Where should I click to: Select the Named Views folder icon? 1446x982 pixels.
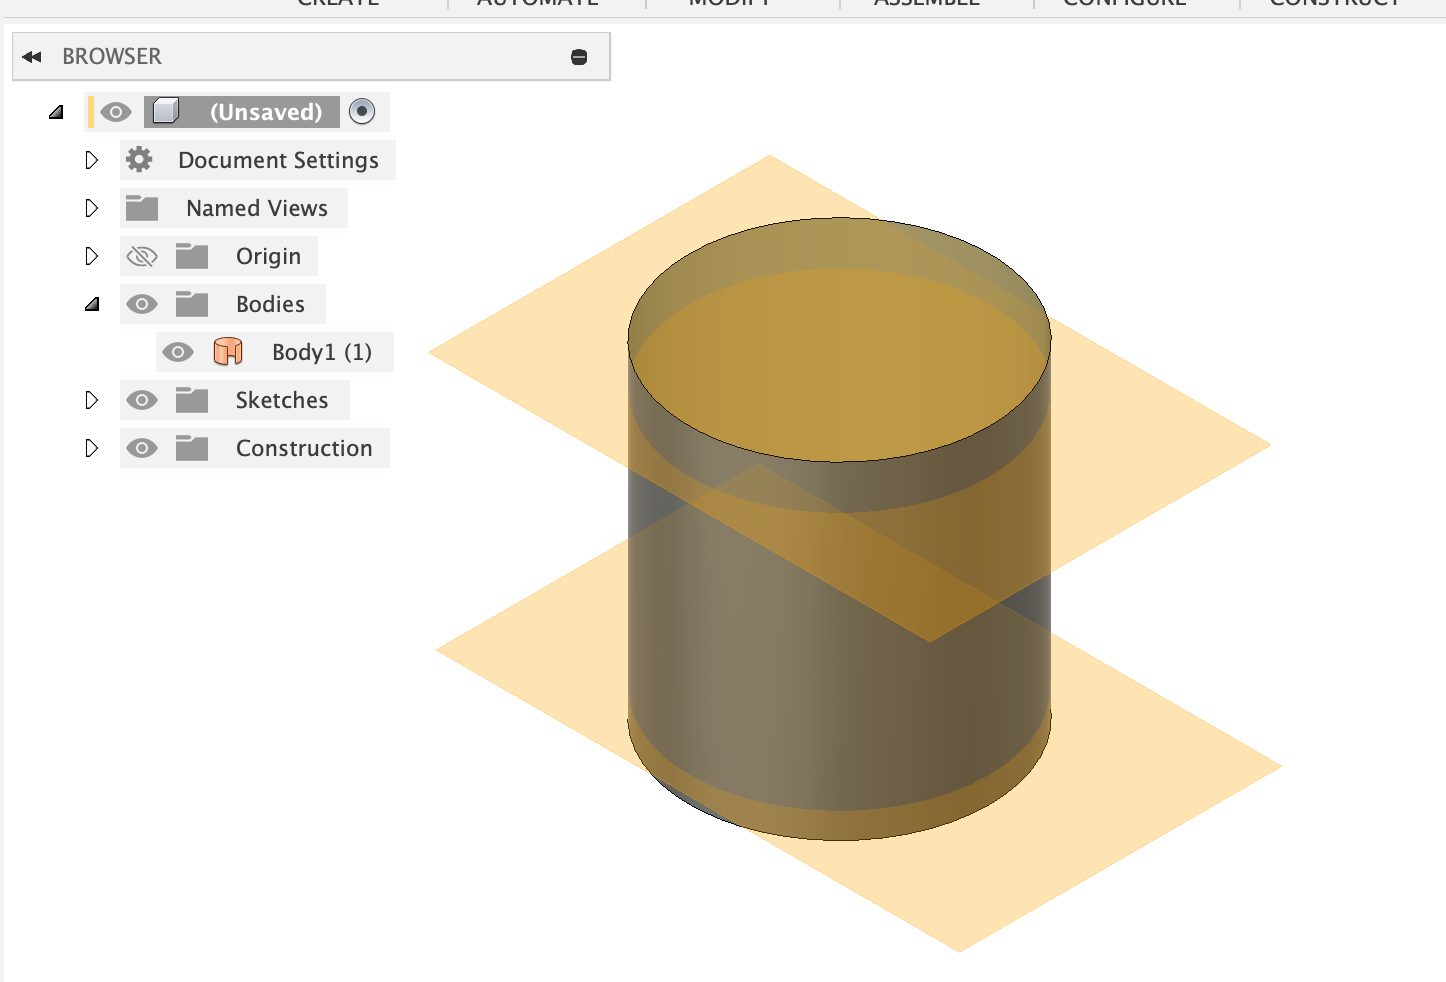pos(142,207)
